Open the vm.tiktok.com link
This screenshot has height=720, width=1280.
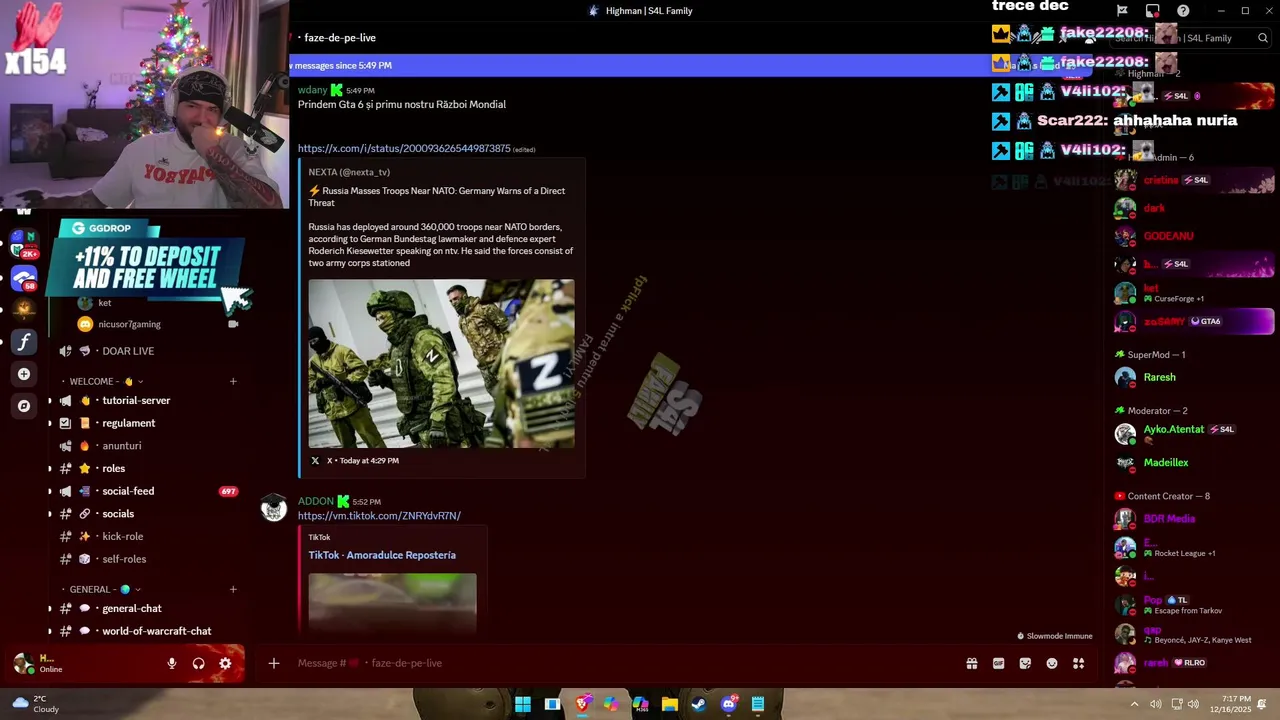point(379,516)
